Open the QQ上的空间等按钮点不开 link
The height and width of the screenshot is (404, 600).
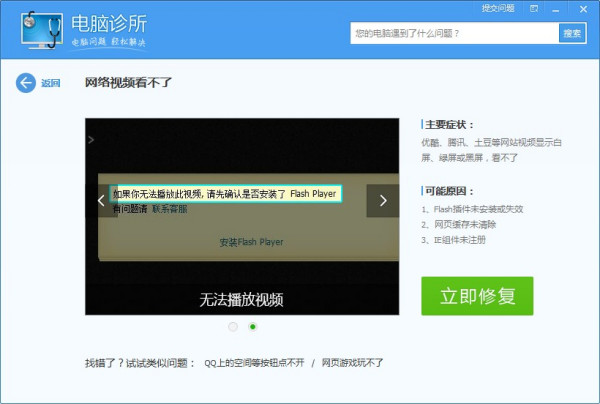pyautogui.click(x=254, y=363)
